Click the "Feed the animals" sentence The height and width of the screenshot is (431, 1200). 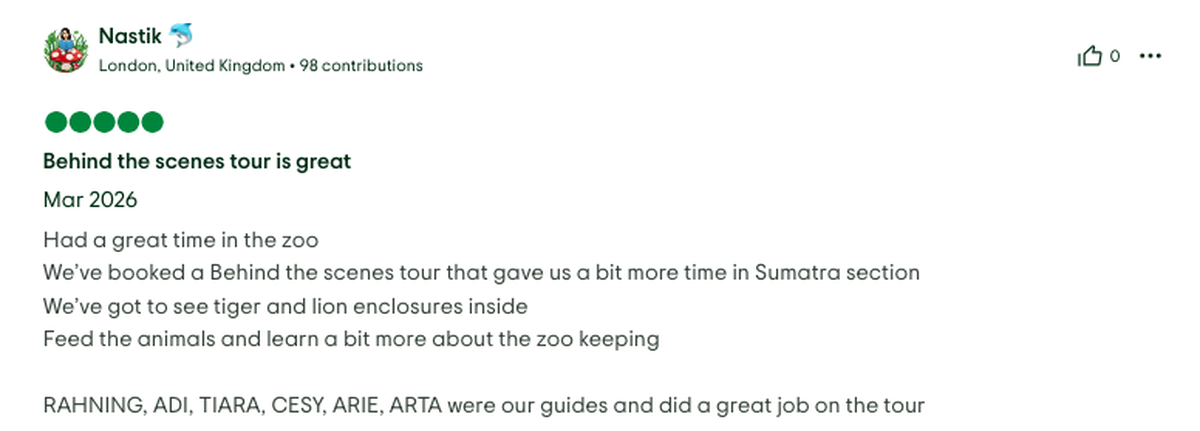pyautogui.click(x=351, y=338)
